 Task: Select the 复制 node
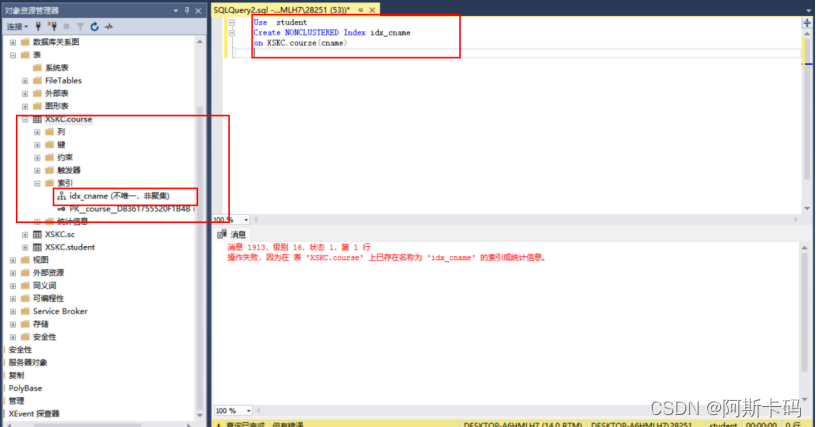16,376
